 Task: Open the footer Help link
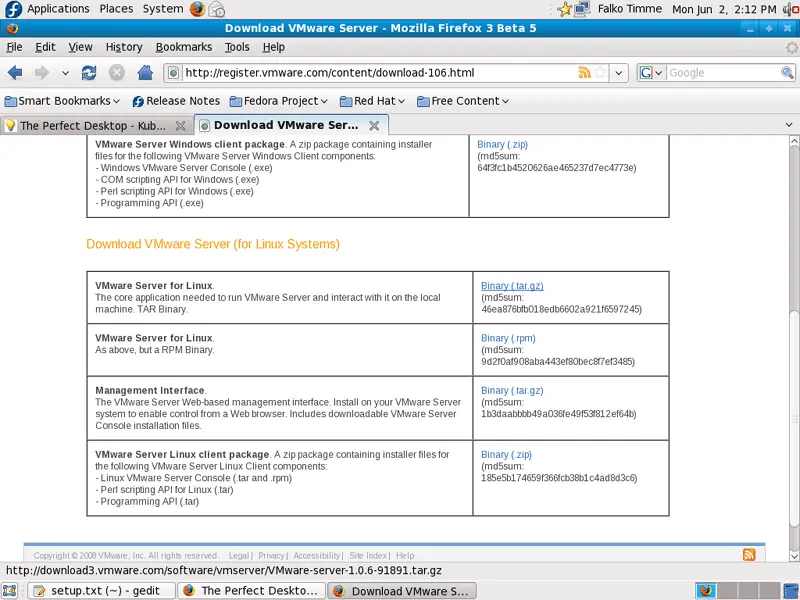[x=405, y=556]
